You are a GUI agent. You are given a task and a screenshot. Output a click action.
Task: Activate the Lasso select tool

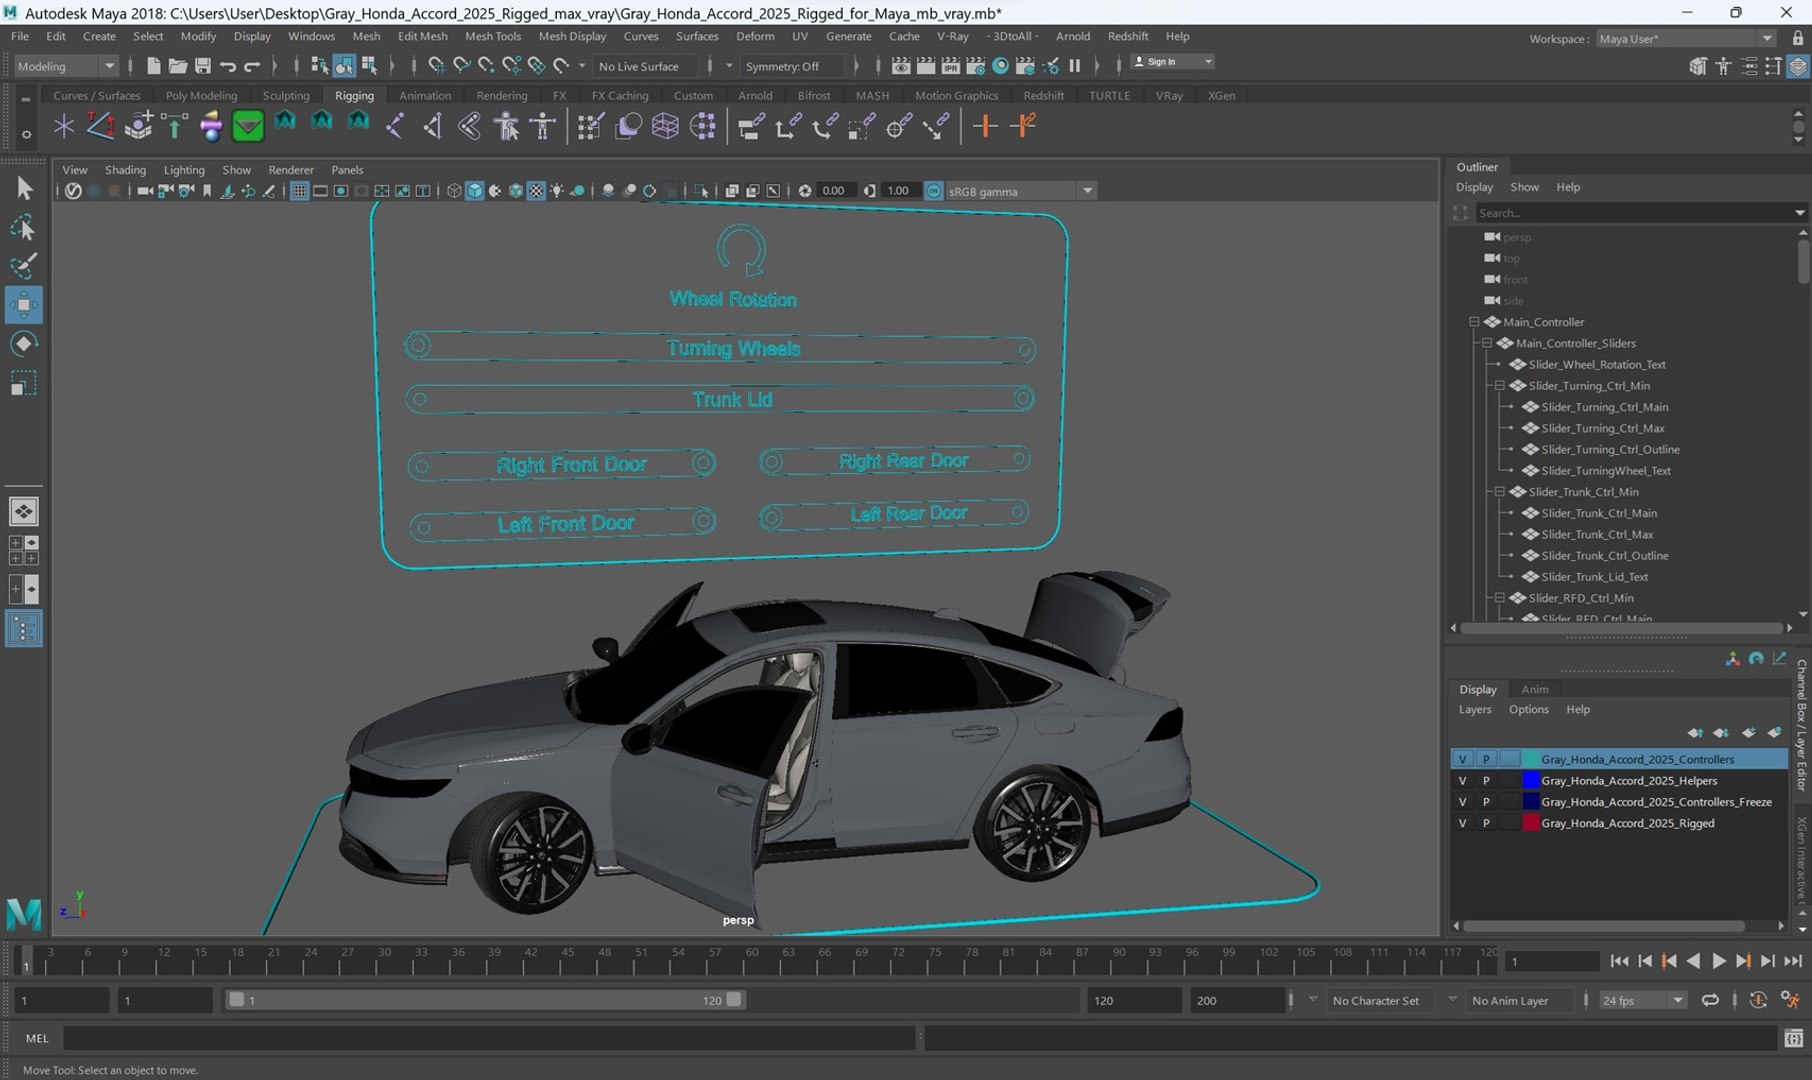24,227
